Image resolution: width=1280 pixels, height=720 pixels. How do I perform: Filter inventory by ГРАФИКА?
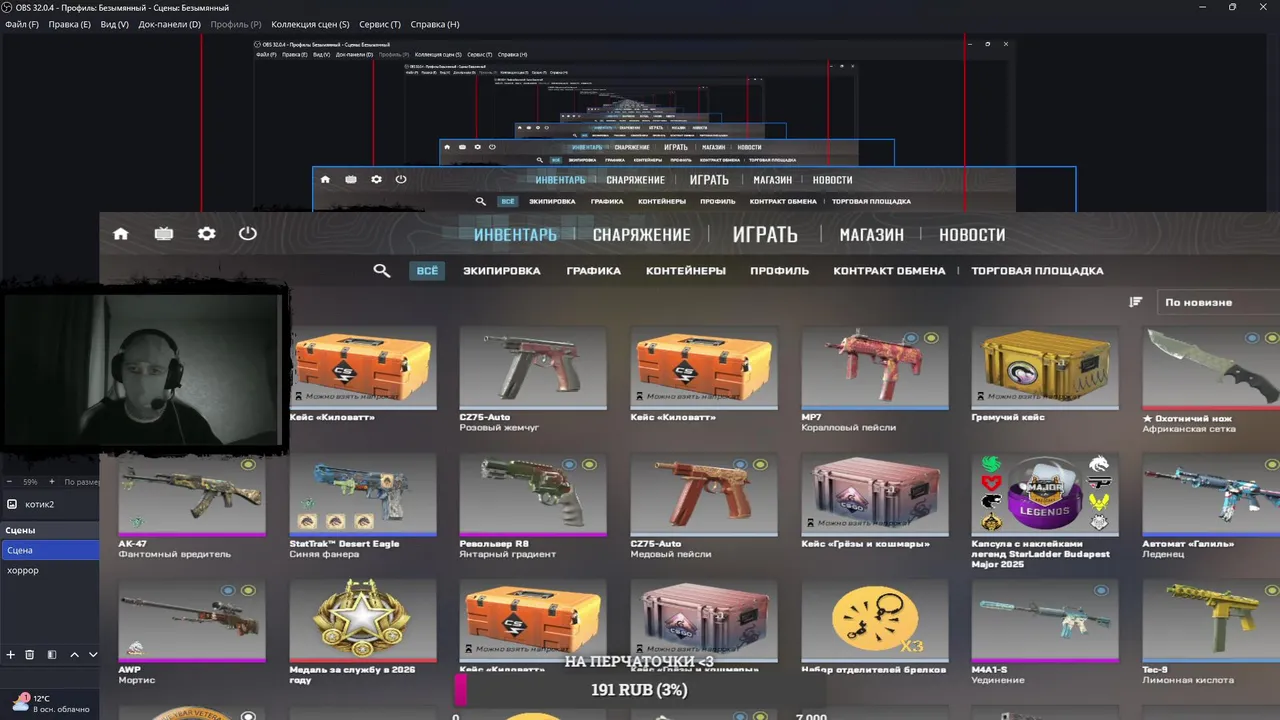tap(593, 271)
